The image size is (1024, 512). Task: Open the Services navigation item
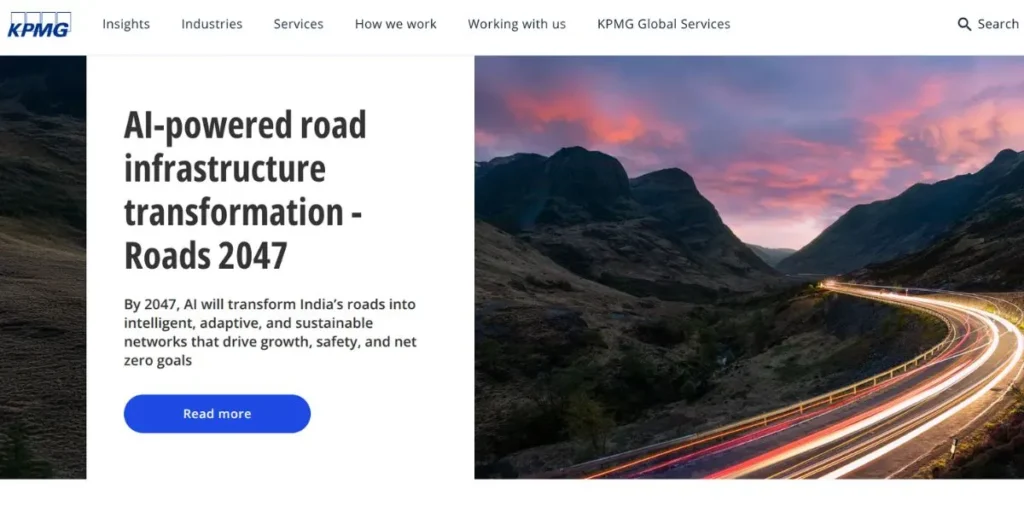pyautogui.click(x=298, y=24)
